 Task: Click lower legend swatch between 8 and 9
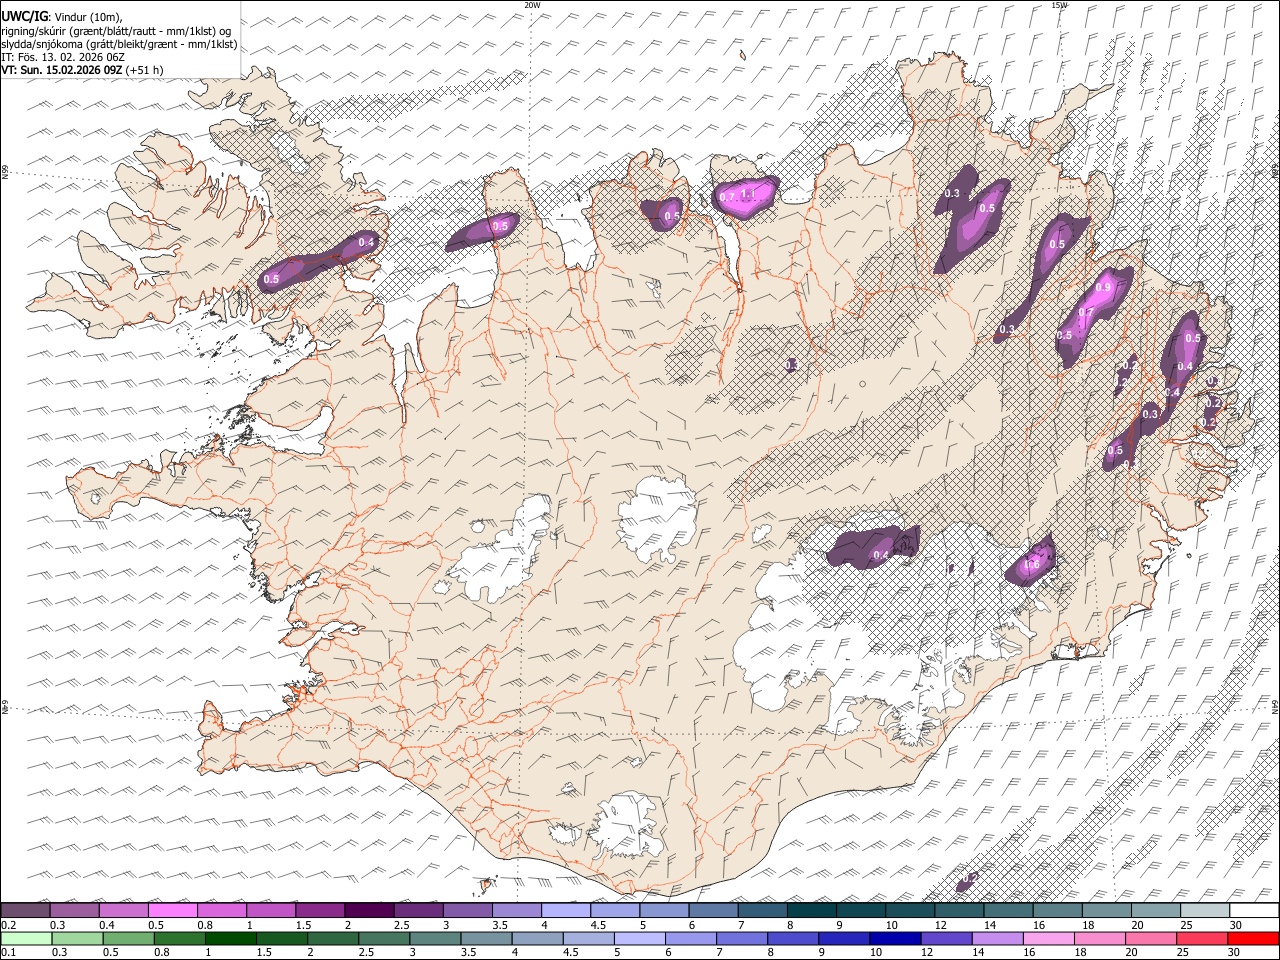(x=793, y=938)
